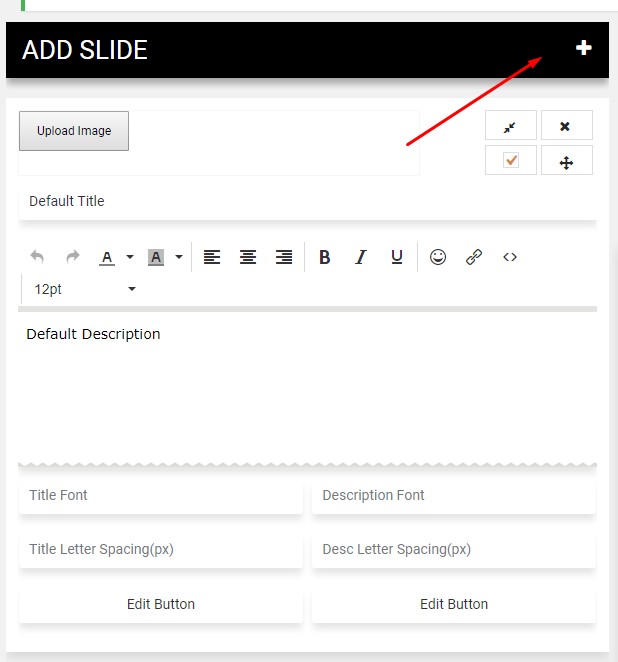Align text center

pyautogui.click(x=248, y=257)
